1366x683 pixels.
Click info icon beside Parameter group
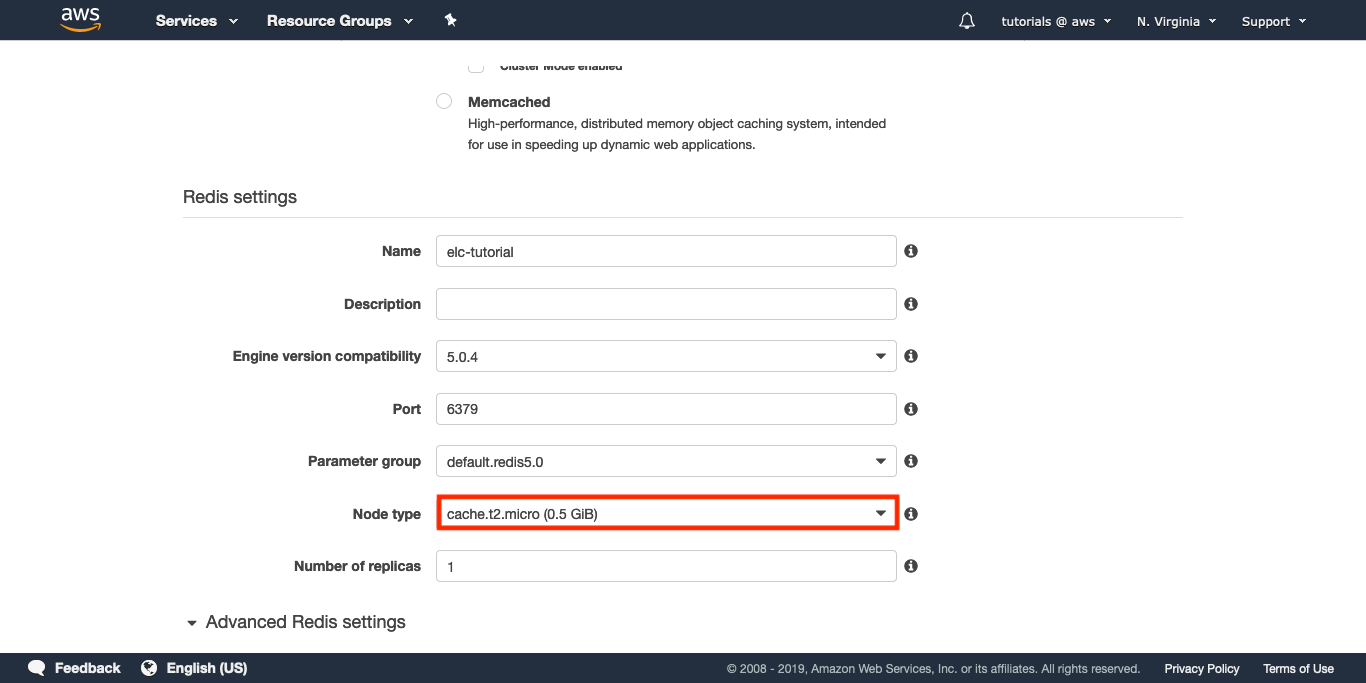pos(911,461)
